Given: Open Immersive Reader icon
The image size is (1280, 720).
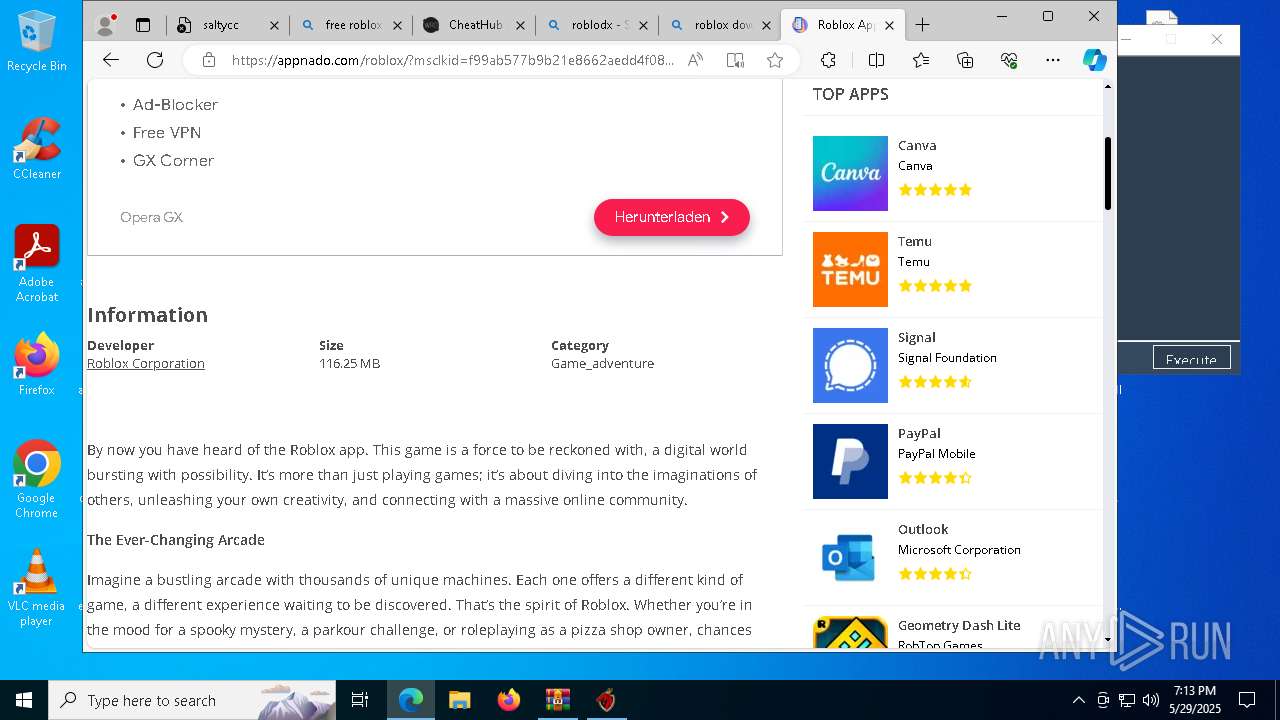Looking at the screenshot, I should point(735,60).
